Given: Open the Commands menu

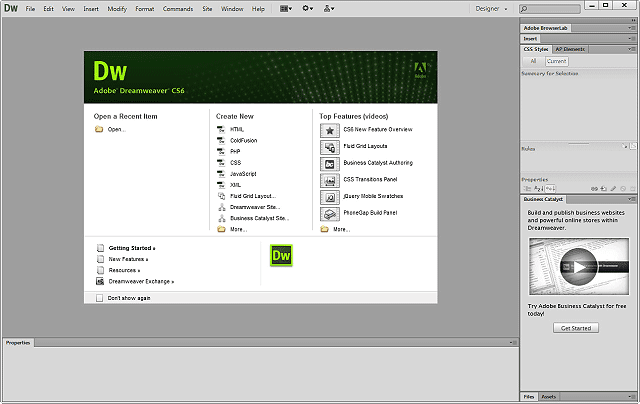Looking at the screenshot, I should [x=178, y=9].
